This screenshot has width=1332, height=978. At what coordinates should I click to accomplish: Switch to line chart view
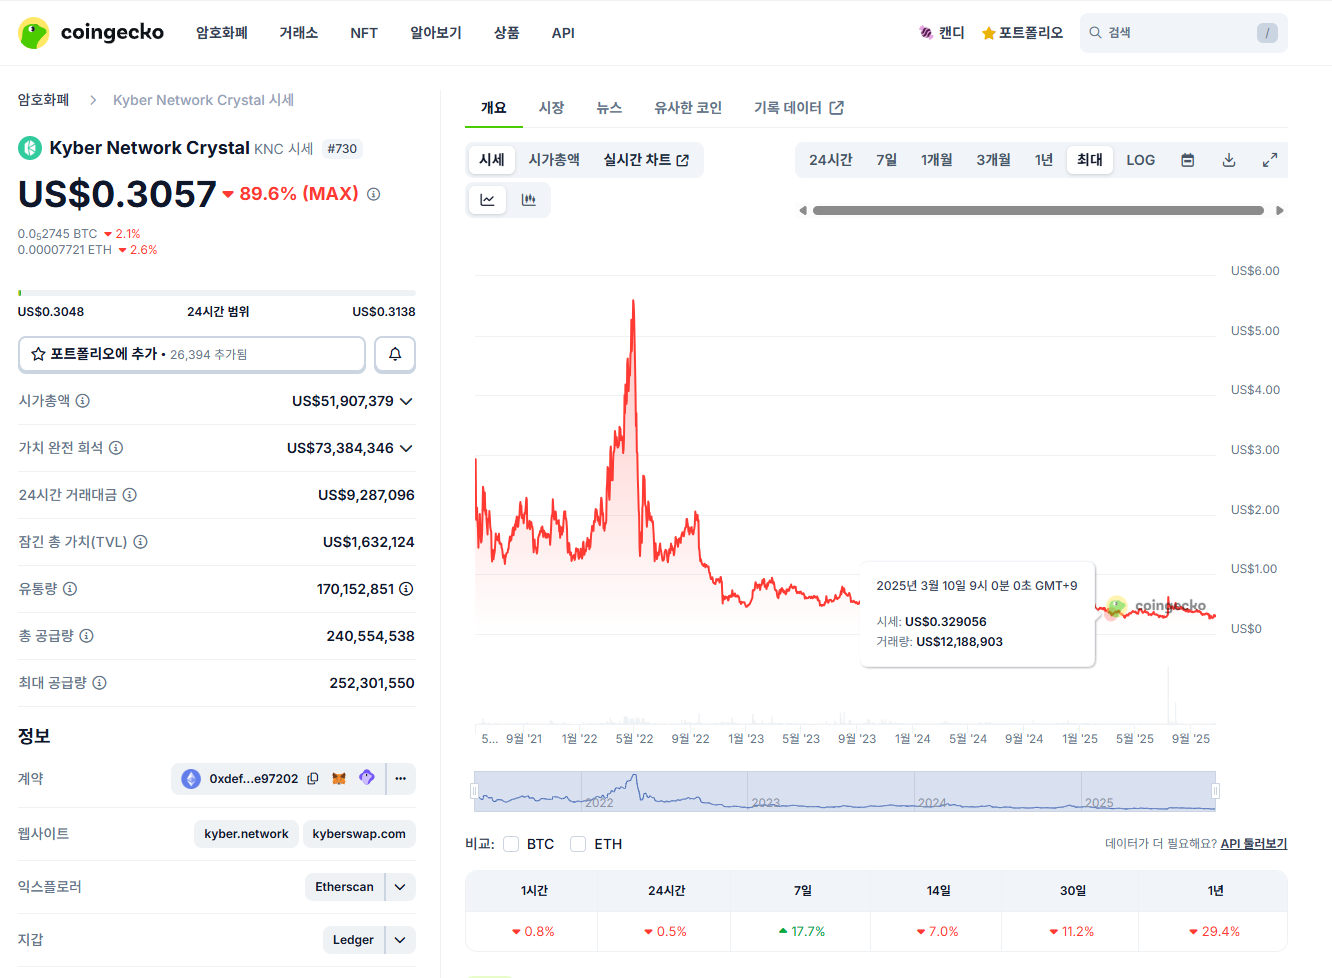coord(488,200)
